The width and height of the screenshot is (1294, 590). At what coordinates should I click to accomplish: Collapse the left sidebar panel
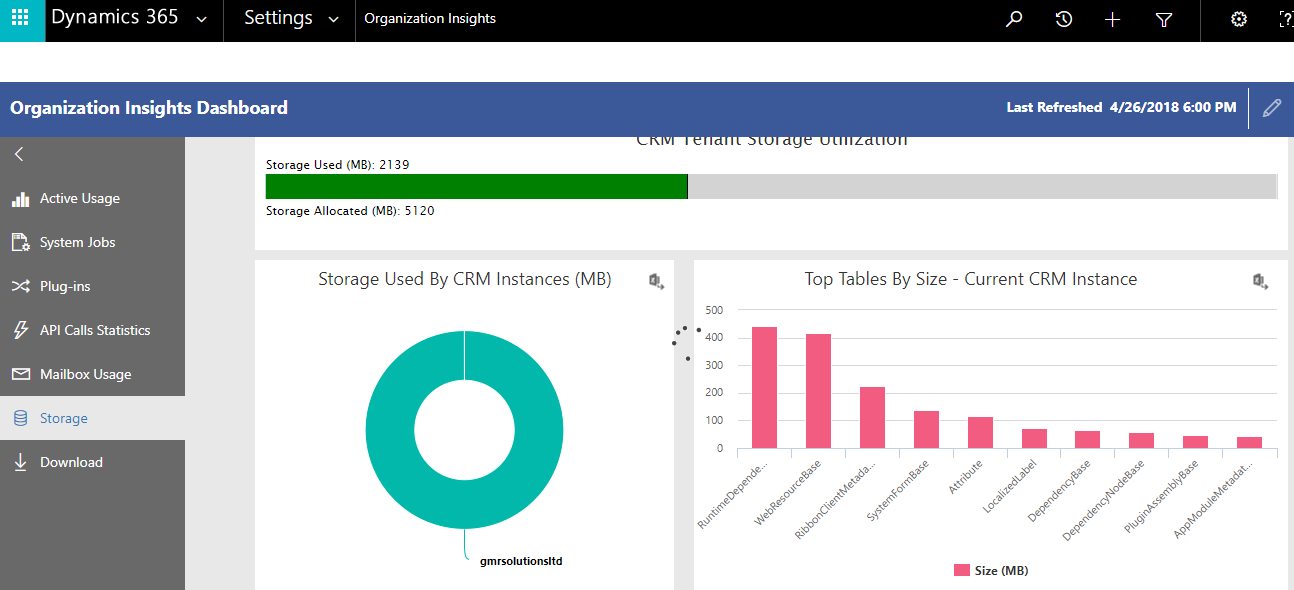(19, 154)
